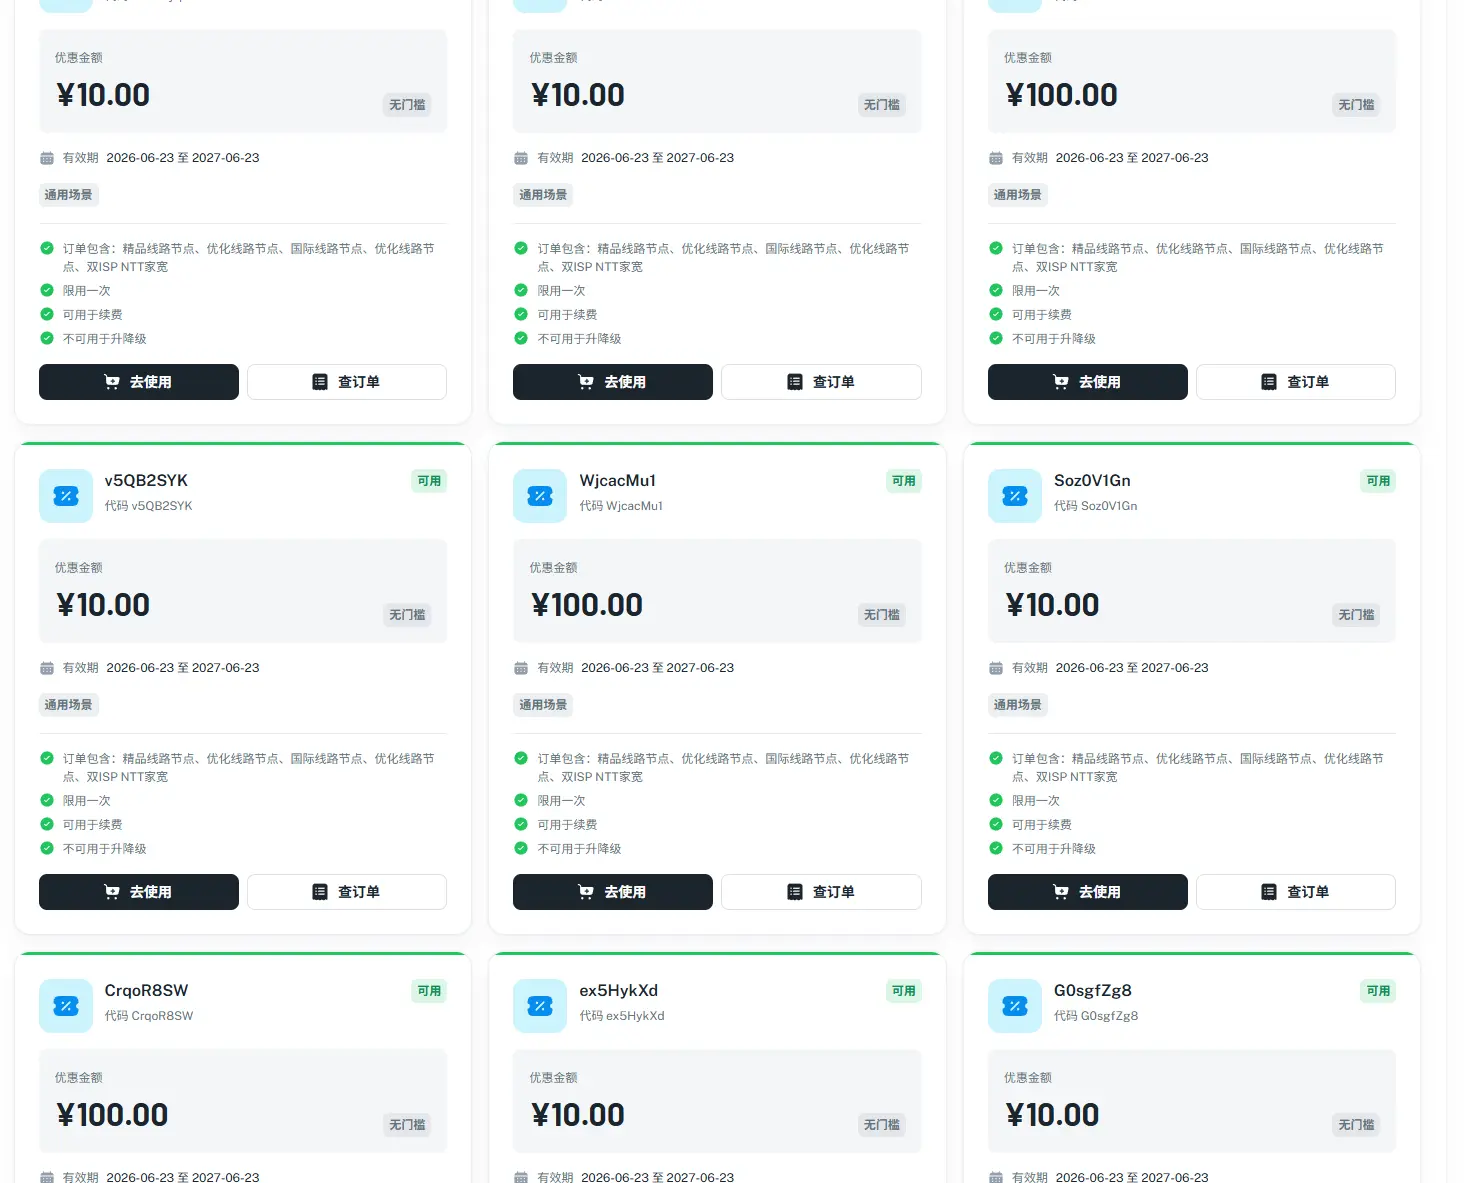
Task: Click 可用 status badge on CrqoR8SW card
Action: [429, 991]
